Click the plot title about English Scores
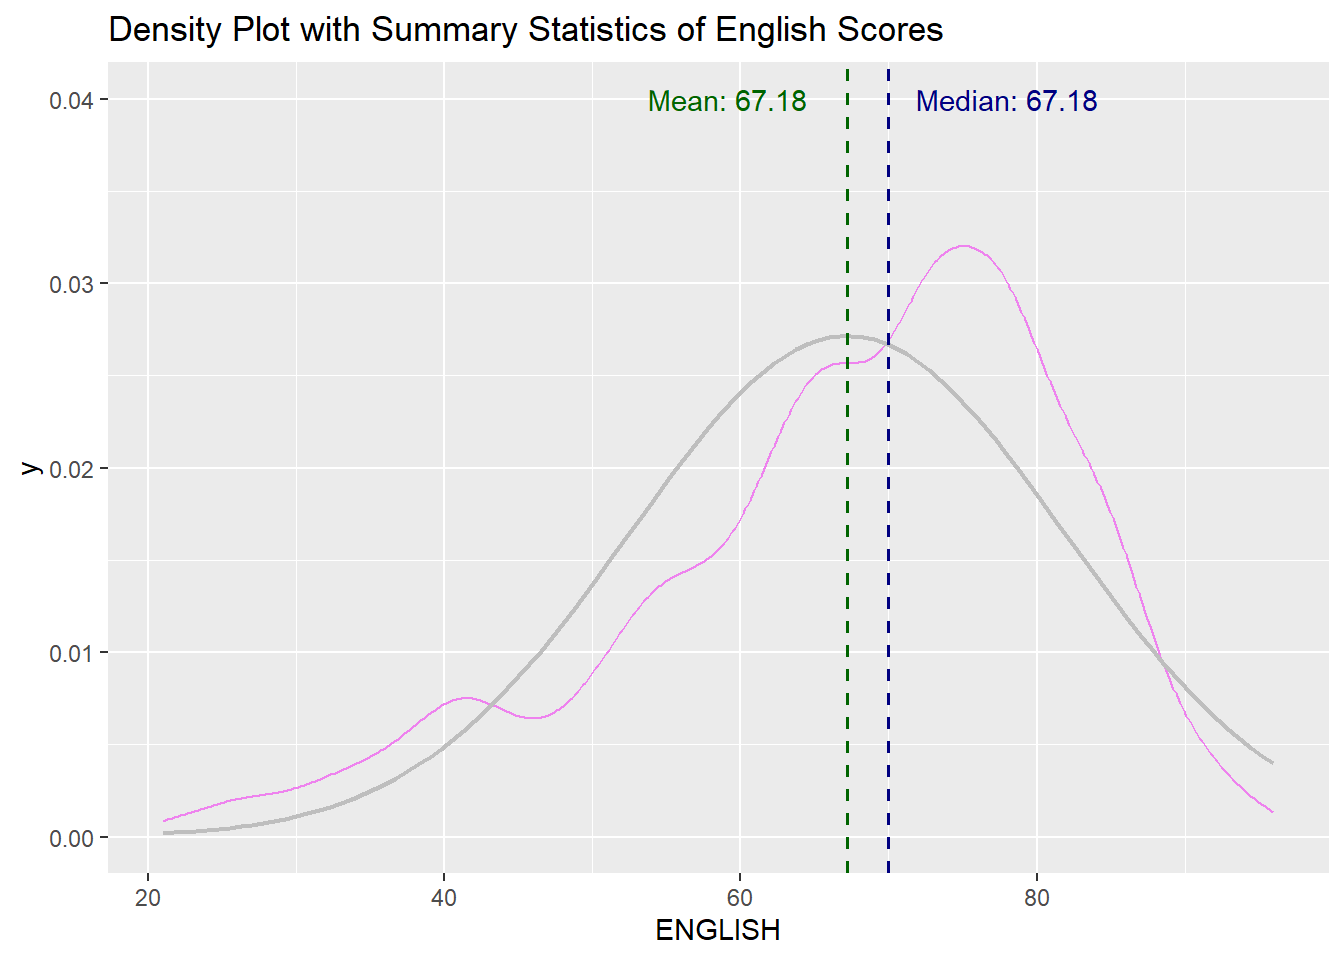The width and height of the screenshot is (1344, 960). [x=525, y=30]
